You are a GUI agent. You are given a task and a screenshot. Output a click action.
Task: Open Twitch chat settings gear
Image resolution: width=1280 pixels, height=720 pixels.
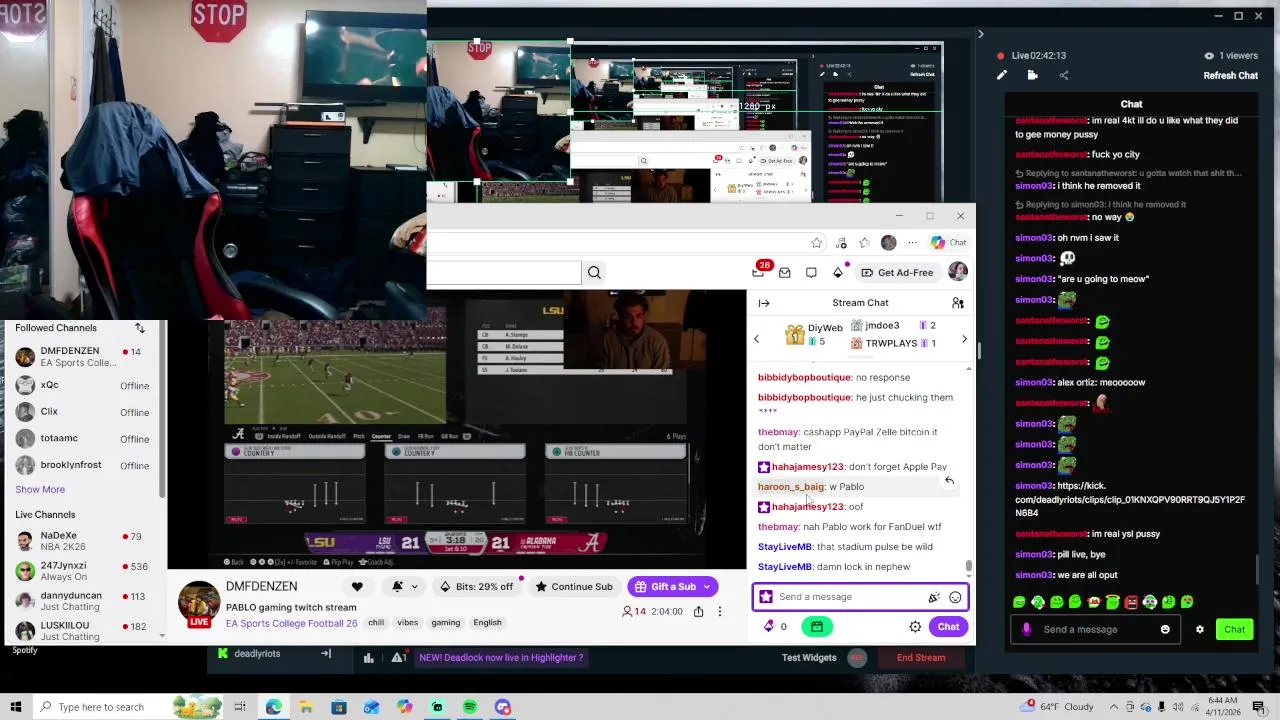pos(915,627)
